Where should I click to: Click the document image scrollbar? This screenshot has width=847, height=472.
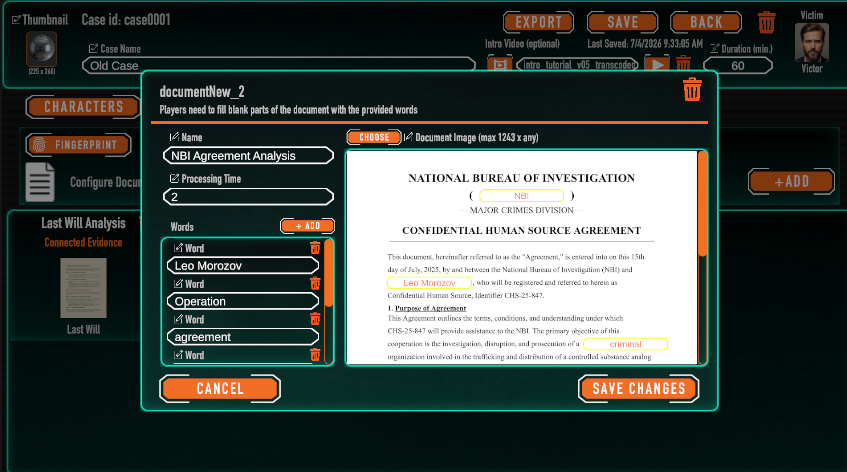(702, 205)
